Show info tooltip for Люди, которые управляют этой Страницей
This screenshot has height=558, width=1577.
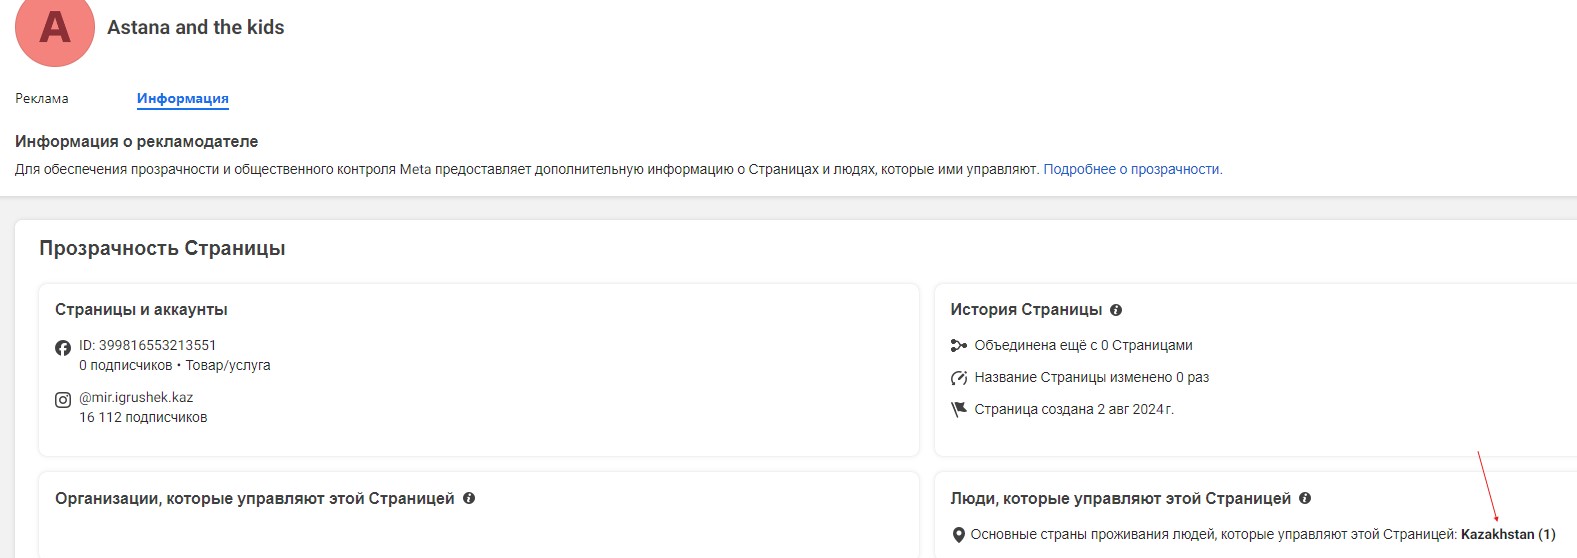click(1305, 498)
